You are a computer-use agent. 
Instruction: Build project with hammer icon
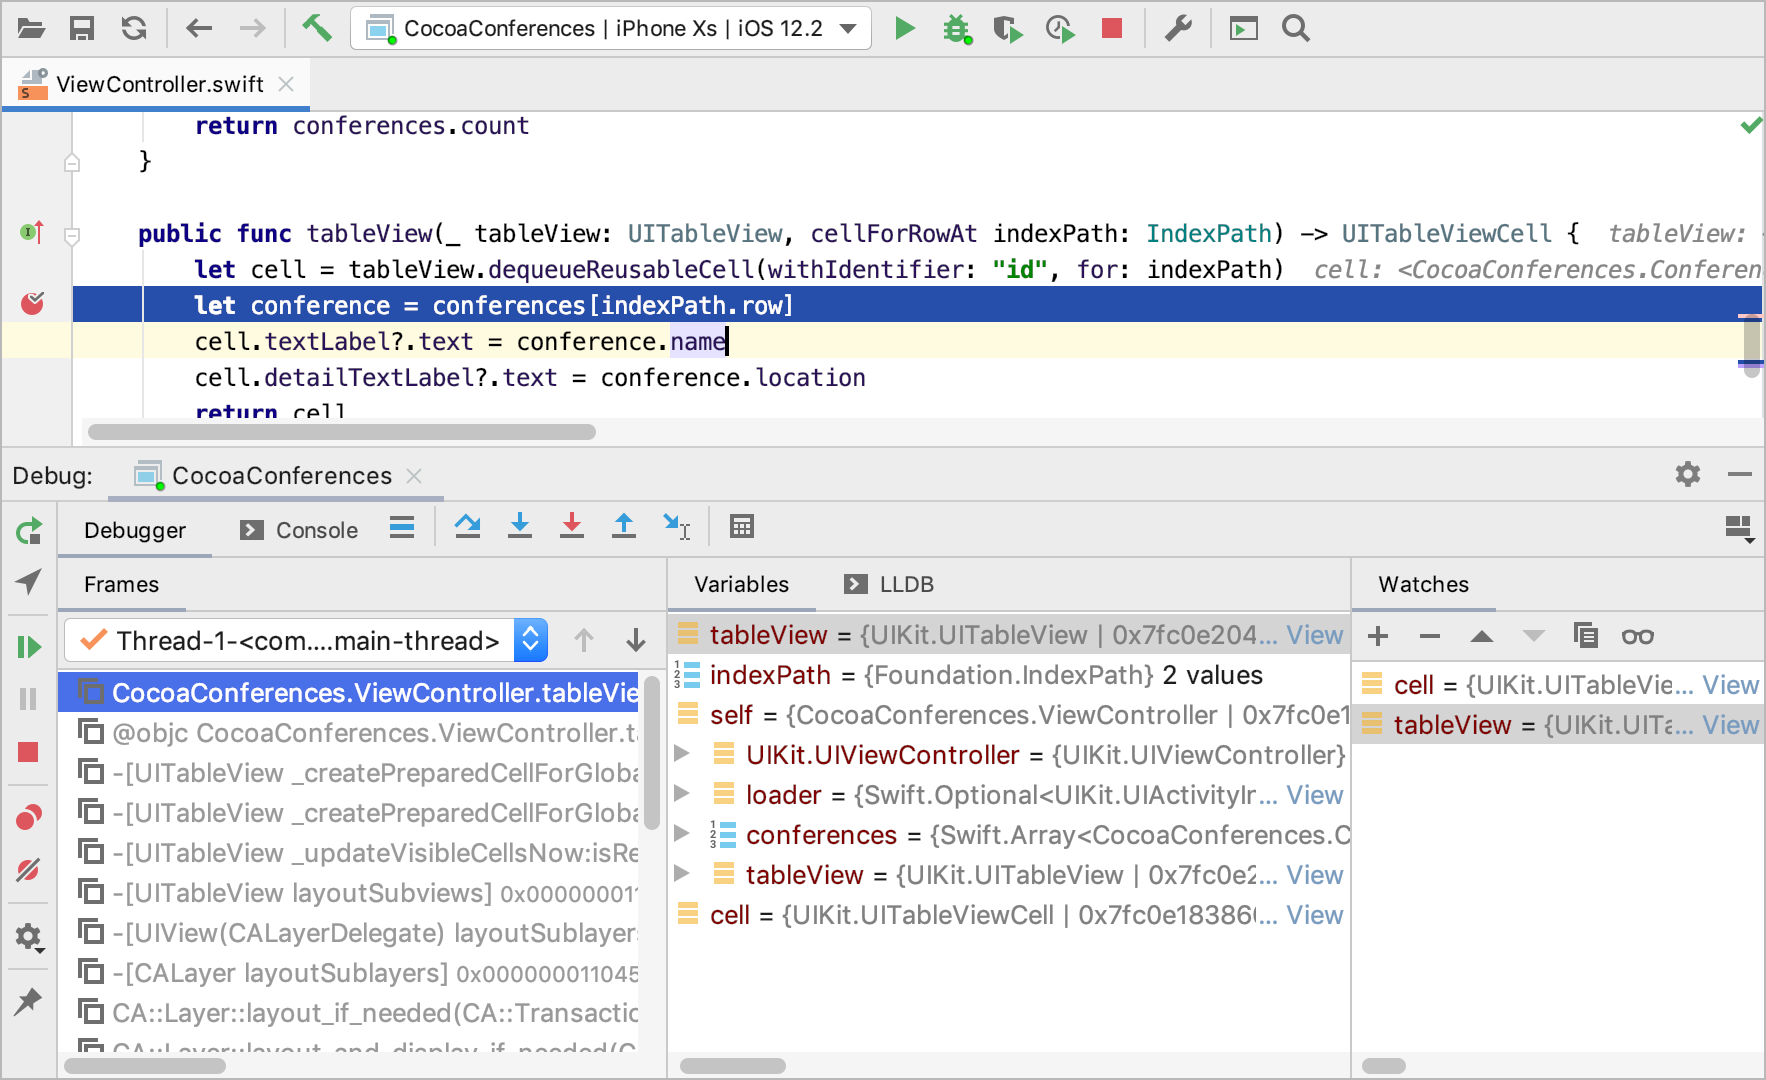(317, 28)
